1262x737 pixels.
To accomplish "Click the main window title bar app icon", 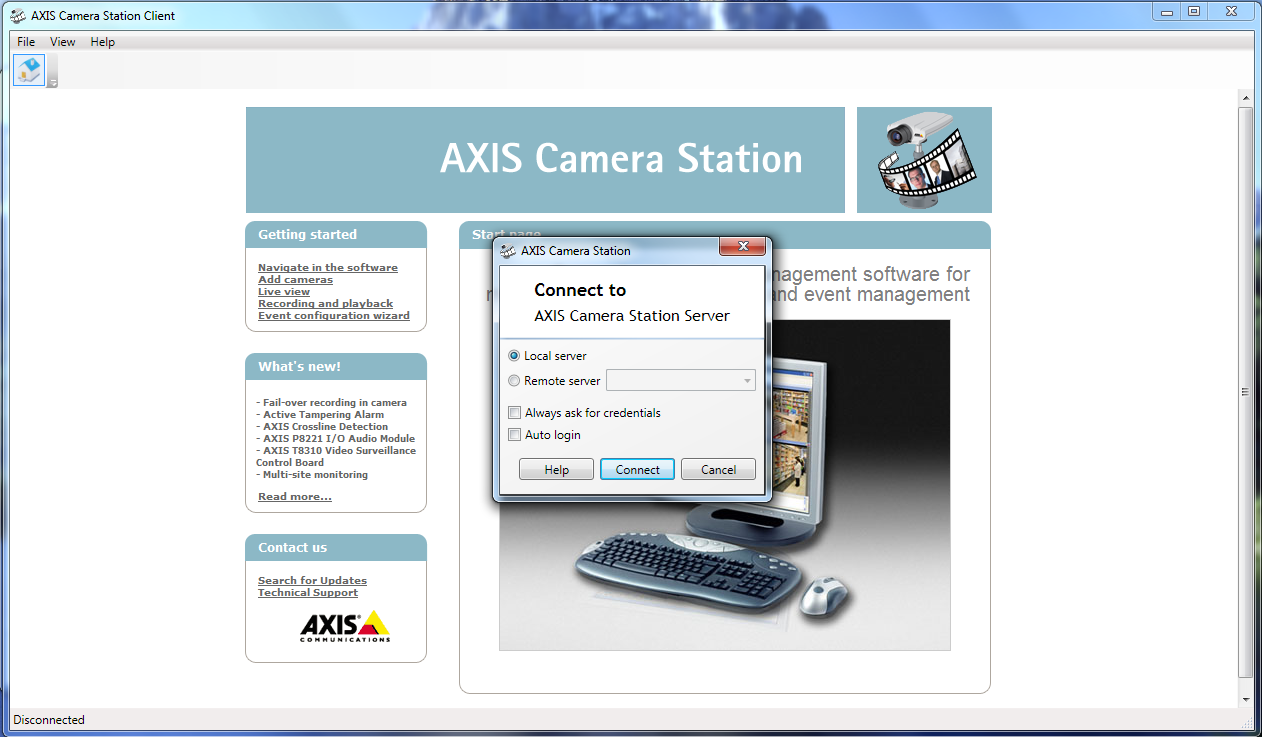I will tap(17, 15).
